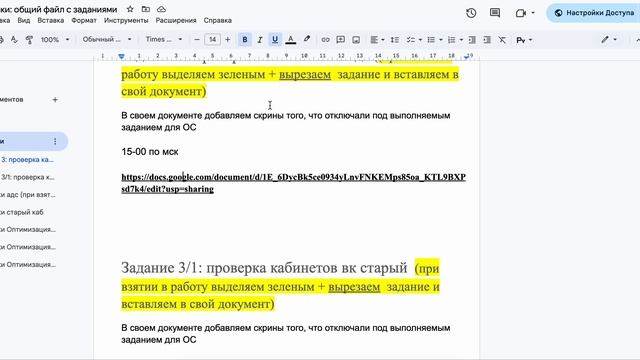Image resolution: width=640 pixels, height=360 pixels.
Task: Insert a link via toolbar
Action: click(x=325, y=40)
